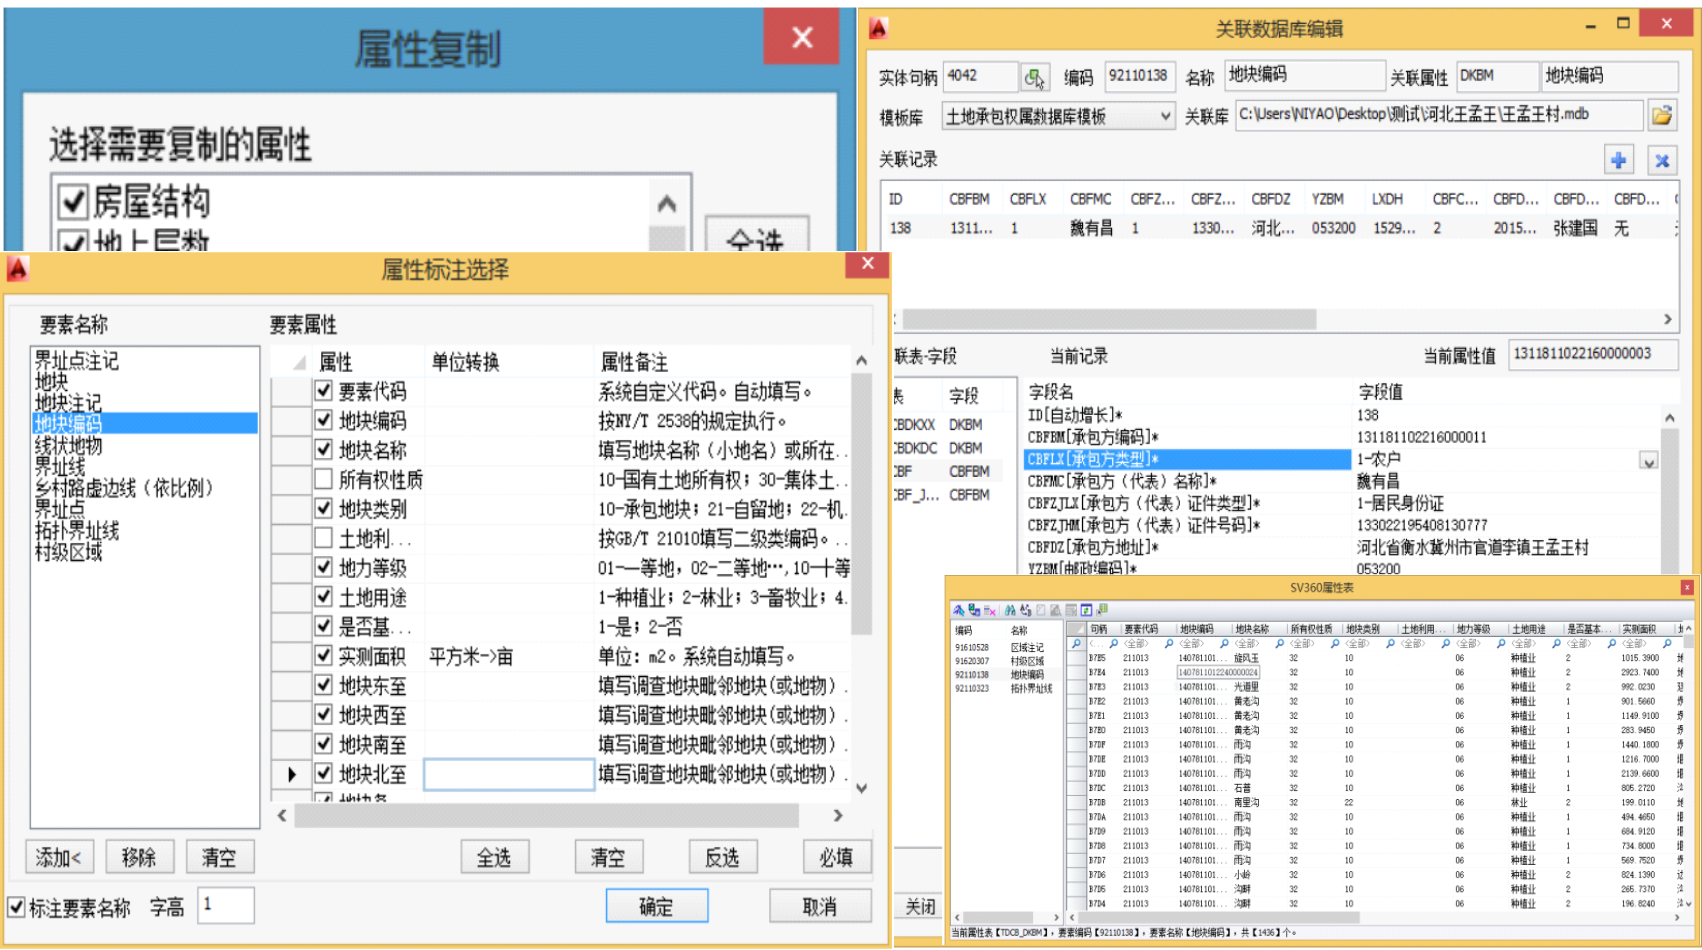Click the 关联记录 horizontal scrollbar
This screenshot has height=950, width=1702.
click(x=1108, y=319)
